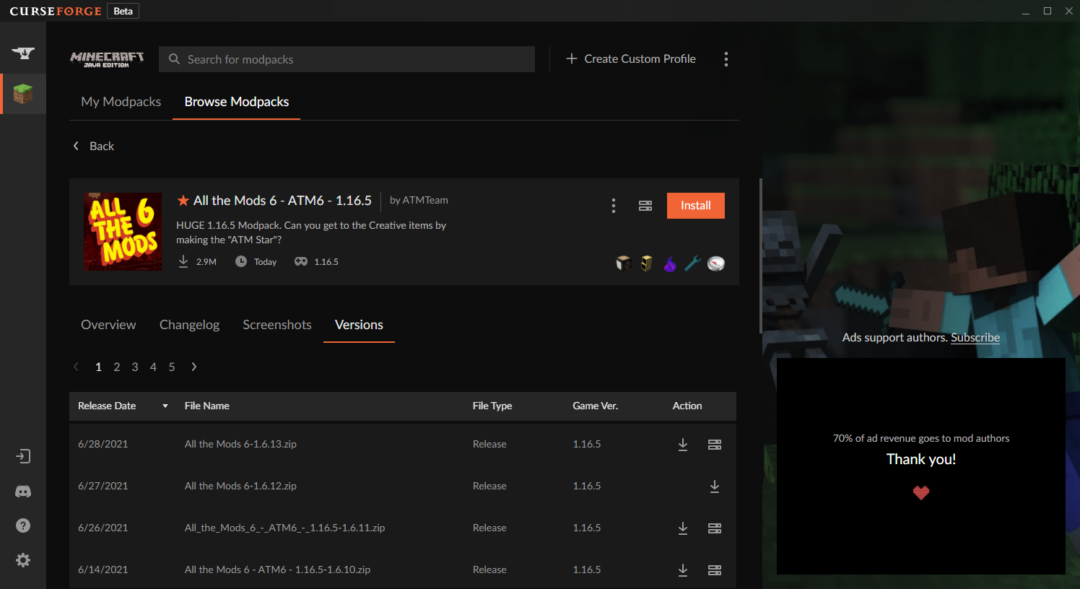Click the 6/14/2021 release date cell
The image size is (1080, 589).
[103, 570]
